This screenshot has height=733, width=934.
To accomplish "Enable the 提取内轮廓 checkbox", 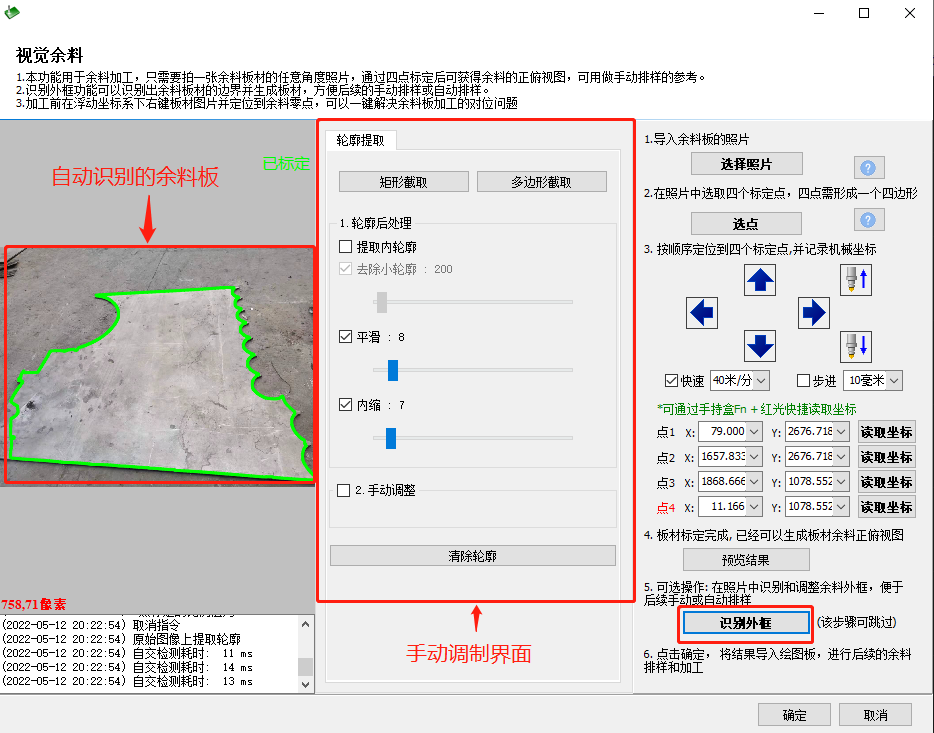I will (346, 247).
